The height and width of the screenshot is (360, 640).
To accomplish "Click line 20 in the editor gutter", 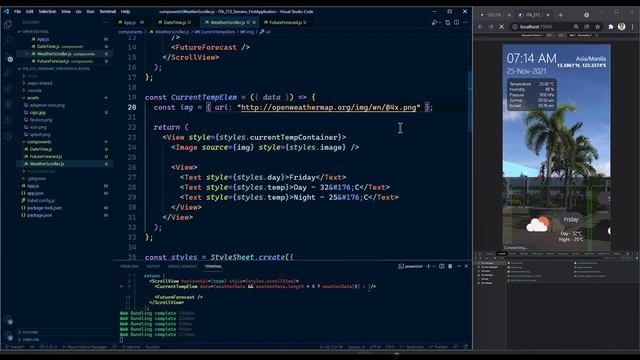I will click(x=132, y=107).
